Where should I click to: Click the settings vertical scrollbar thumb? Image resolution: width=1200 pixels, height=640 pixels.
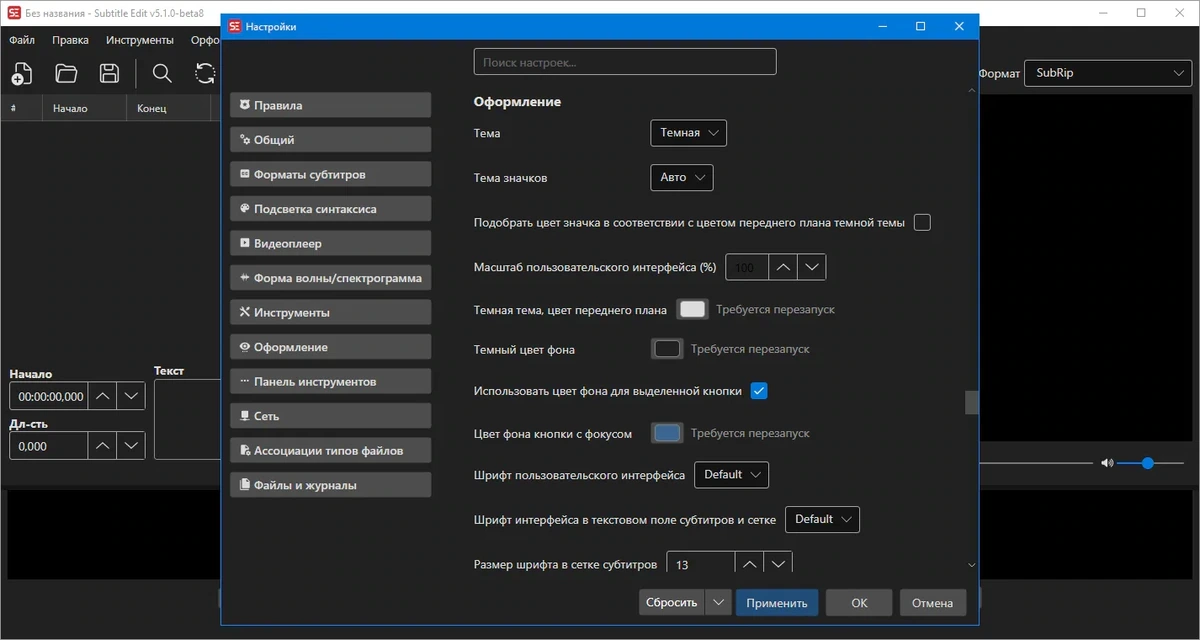click(x=971, y=402)
